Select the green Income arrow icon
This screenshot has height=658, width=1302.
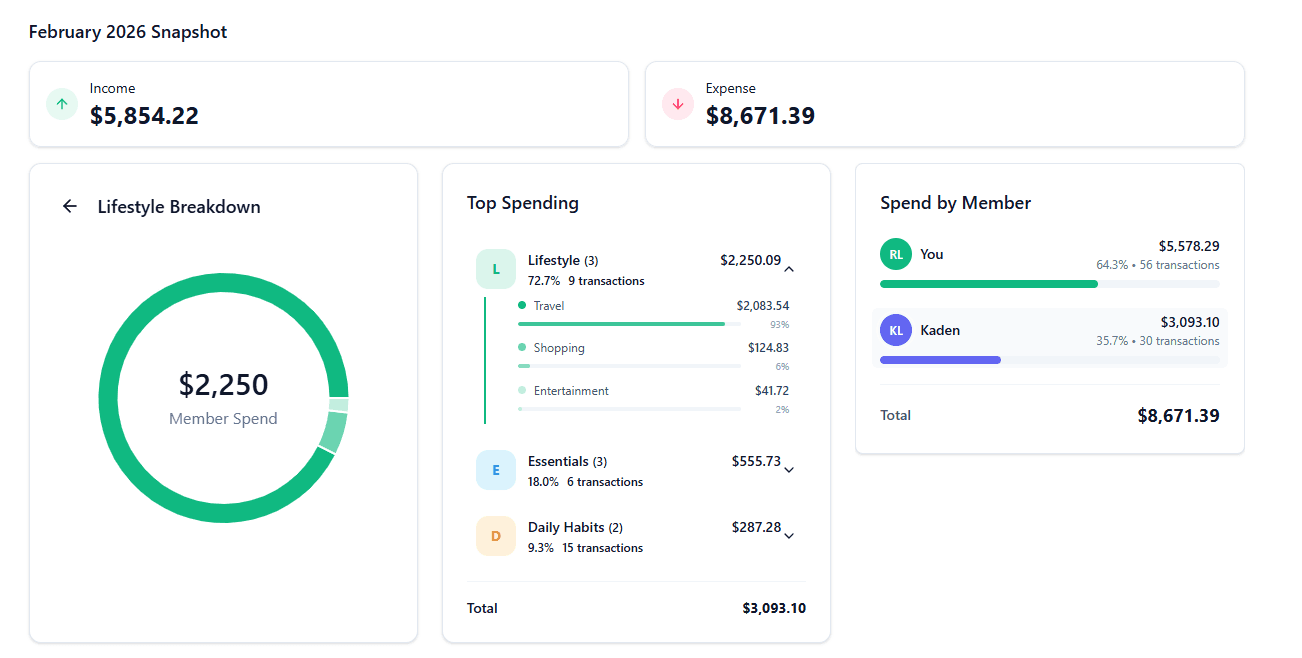[x=61, y=104]
